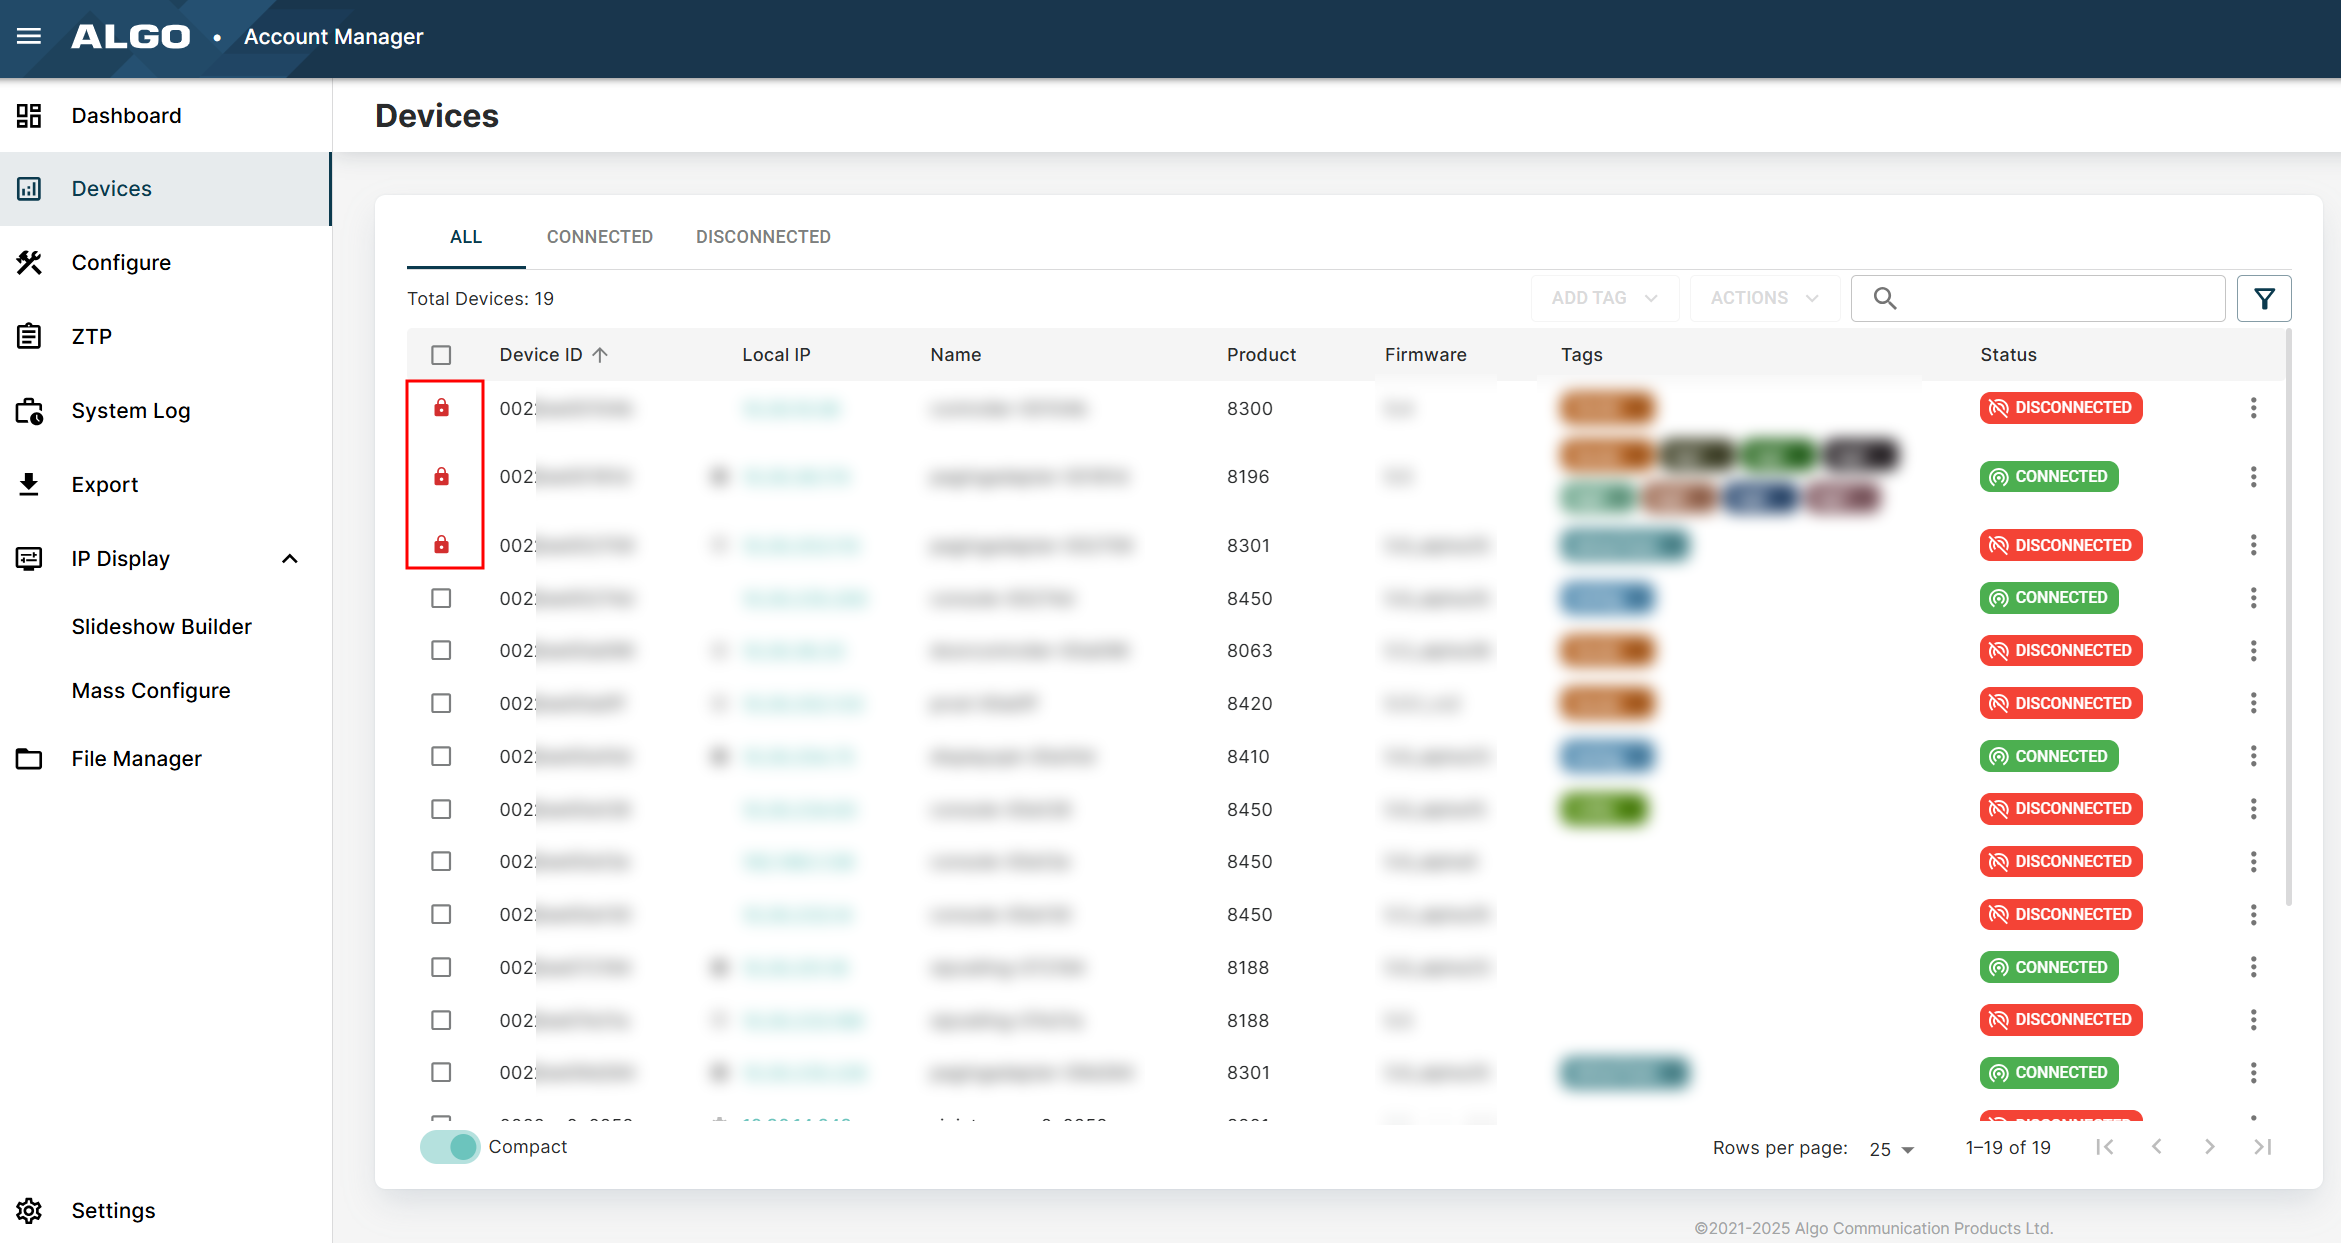Click the red lock icon on the 8300 row

(x=441, y=407)
